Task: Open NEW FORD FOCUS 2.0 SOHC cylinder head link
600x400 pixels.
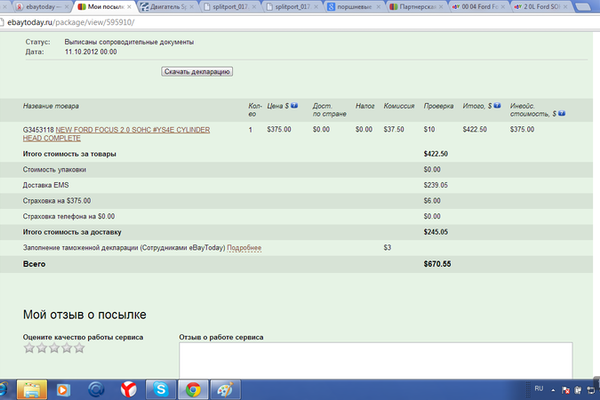Action: (x=116, y=134)
